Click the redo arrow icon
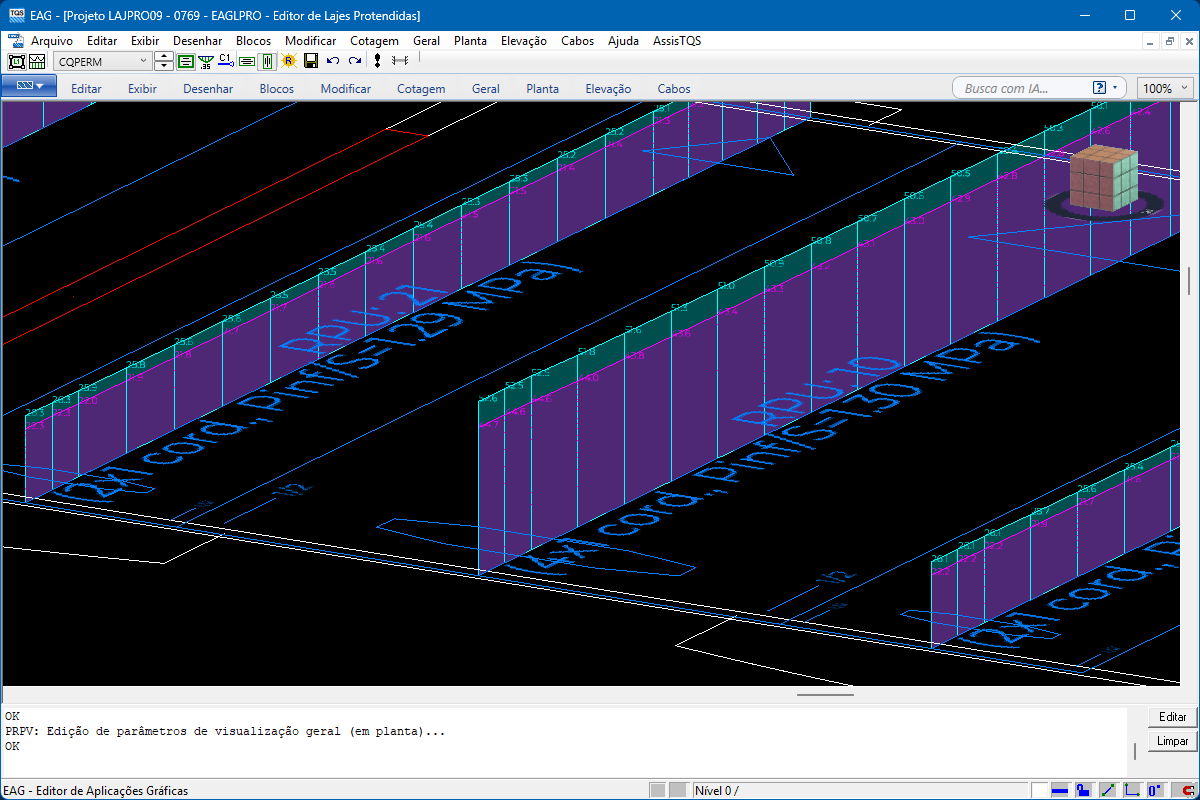Viewport: 1200px width, 800px height. [x=355, y=61]
